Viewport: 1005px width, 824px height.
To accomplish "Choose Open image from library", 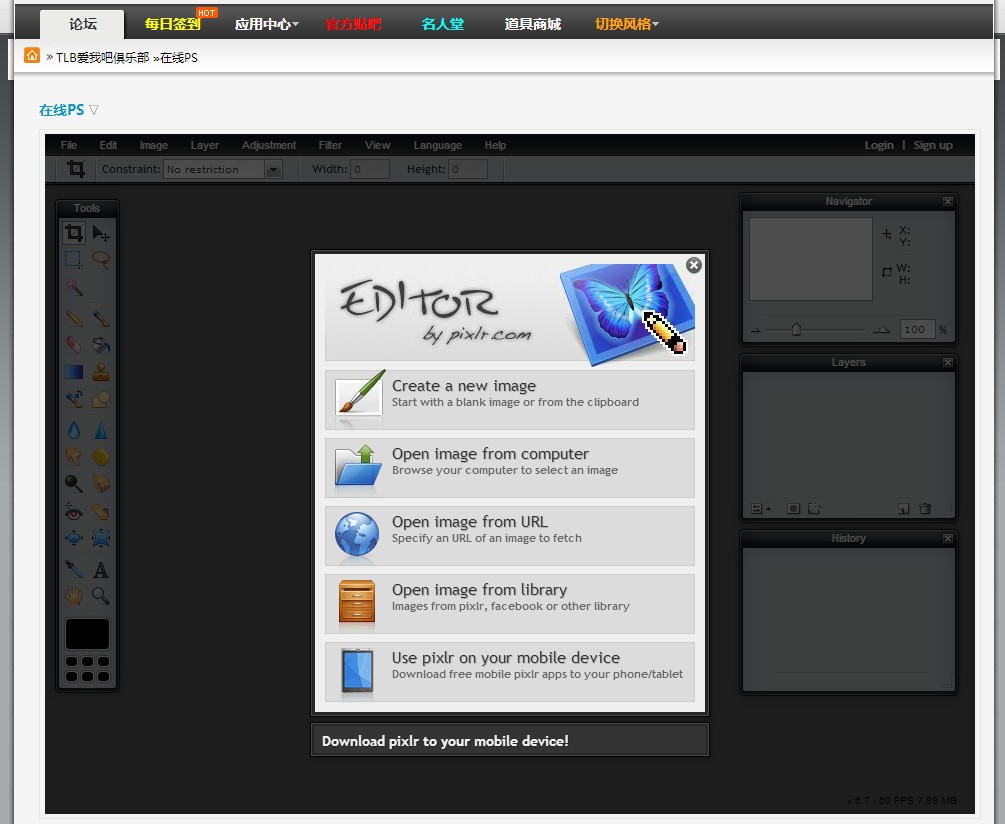I will tap(510, 604).
